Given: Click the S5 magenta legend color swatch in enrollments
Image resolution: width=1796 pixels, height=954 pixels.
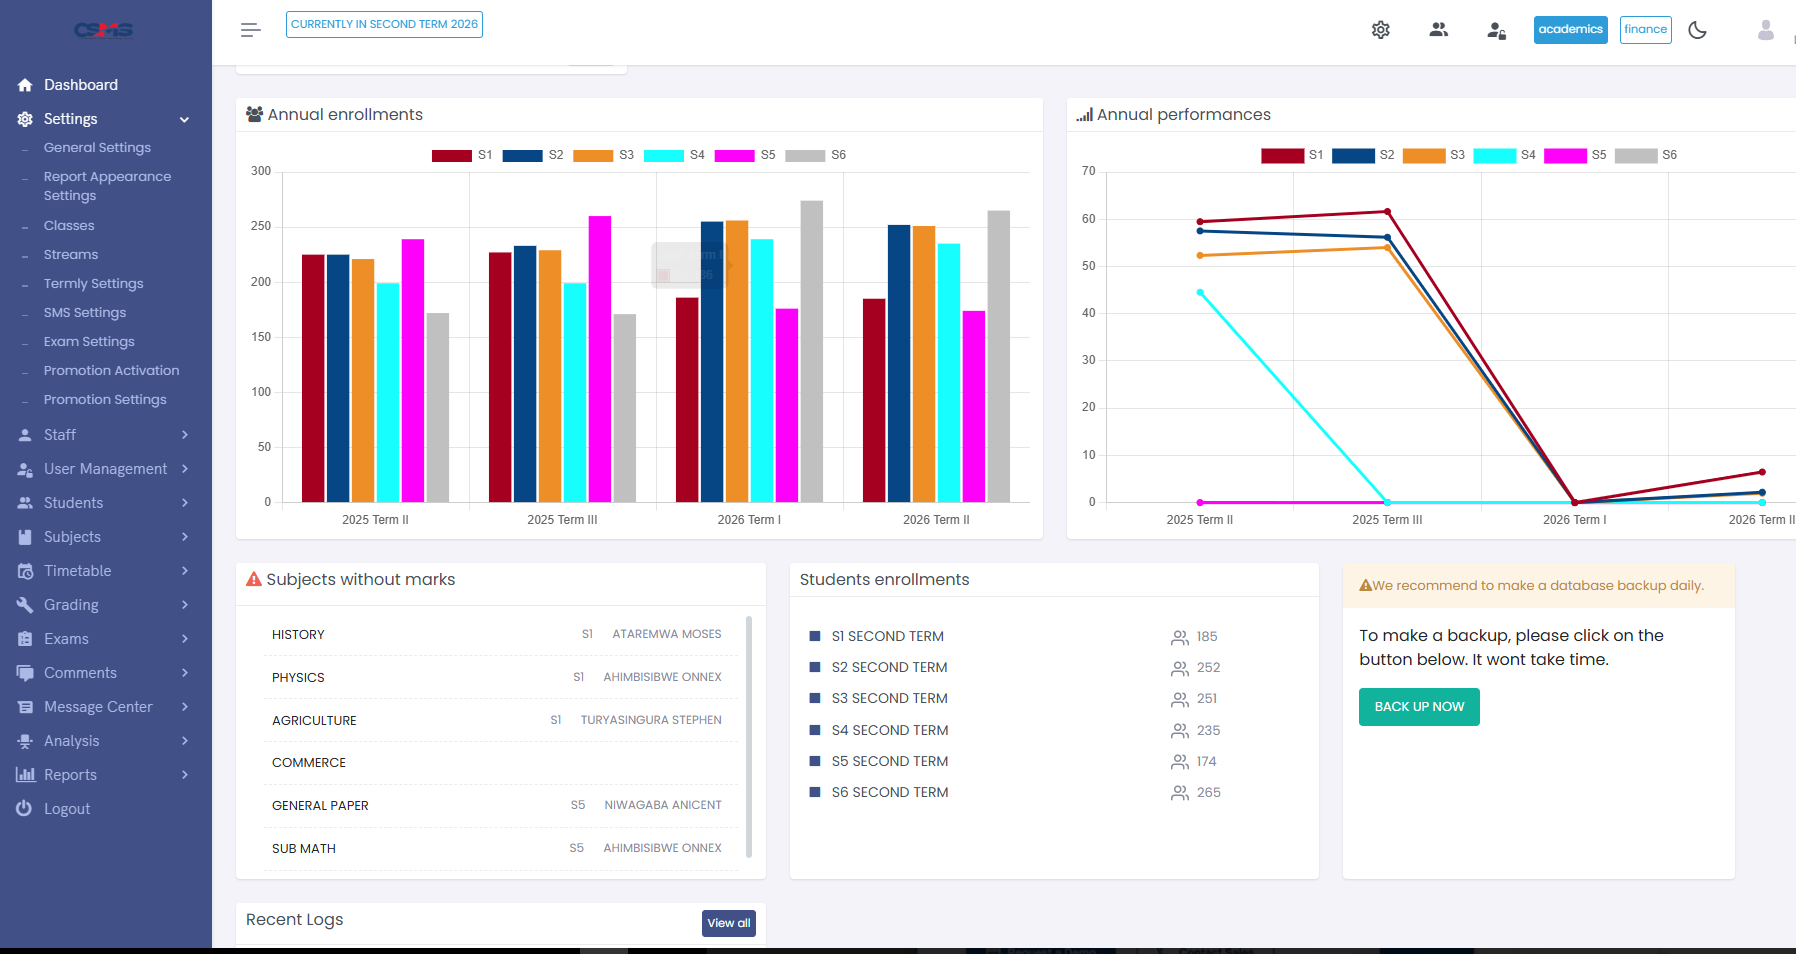Looking at the screenshot, I should click(734, 155).
